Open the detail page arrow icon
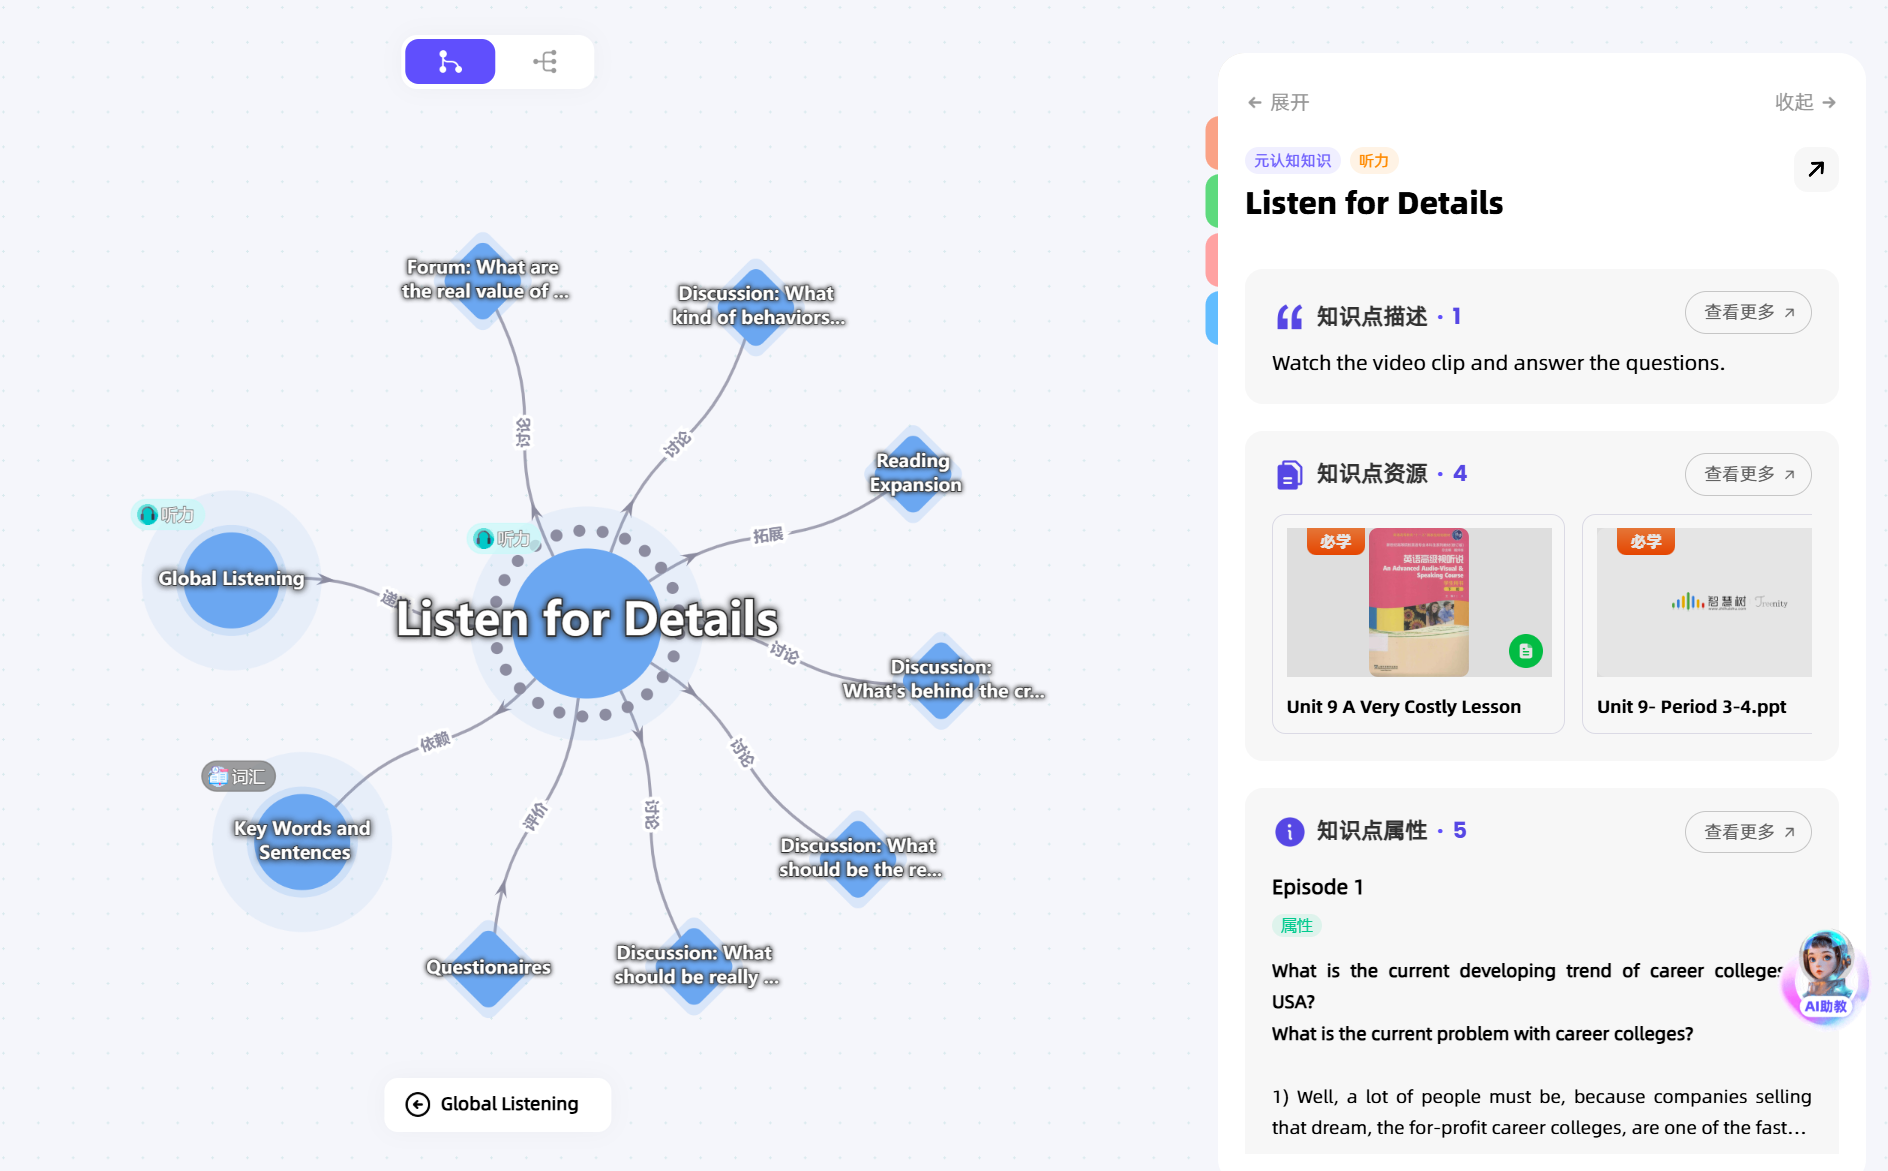Image resolution: width=1888 pixels, height=1171 pixels. [x=1816, y=169]
